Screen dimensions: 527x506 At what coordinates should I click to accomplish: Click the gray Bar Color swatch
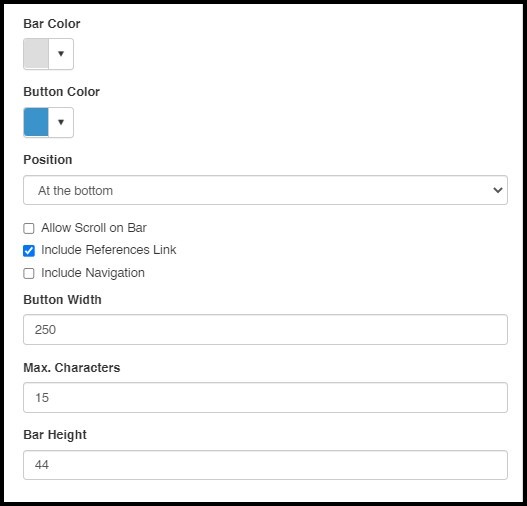tap(36, 54)
